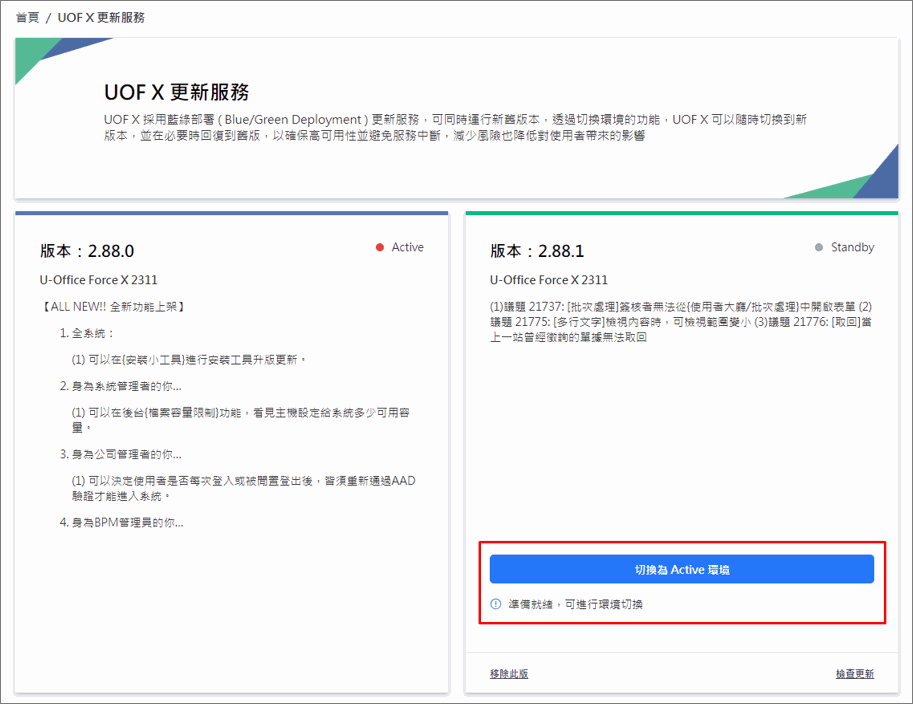Select list item 2. 身為系統管理者的你
The image size is (913, 704).
pos(121,386)
